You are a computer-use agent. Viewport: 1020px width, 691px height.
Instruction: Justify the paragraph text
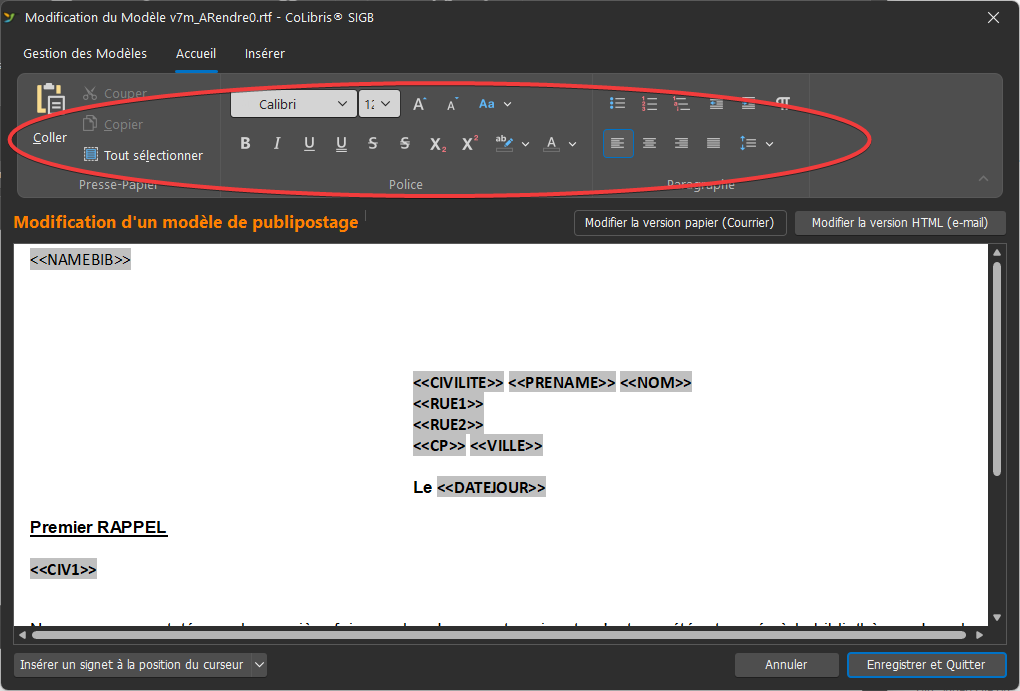coord(714,144)
